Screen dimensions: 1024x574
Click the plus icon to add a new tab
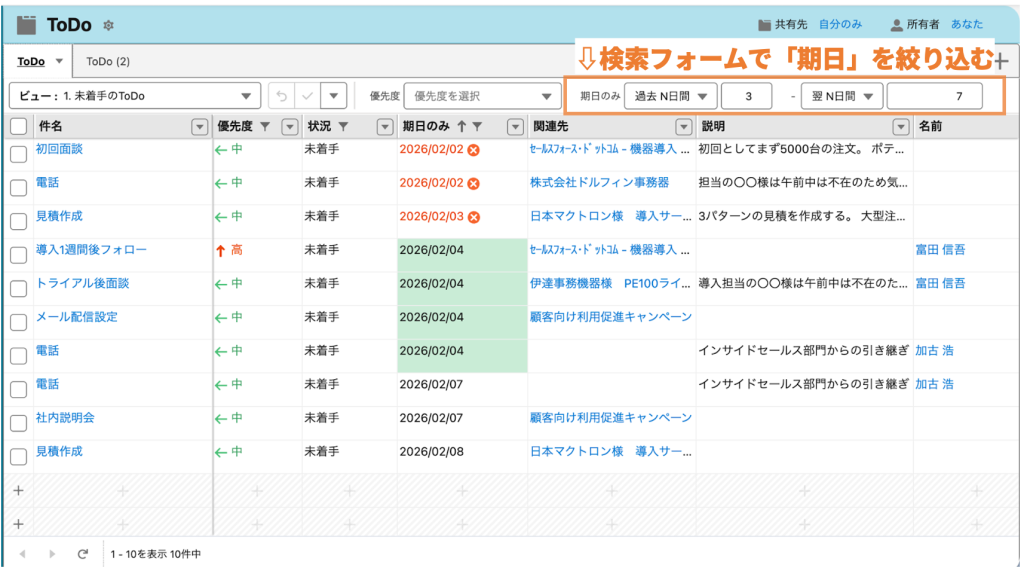click(x=1000, y=61)
